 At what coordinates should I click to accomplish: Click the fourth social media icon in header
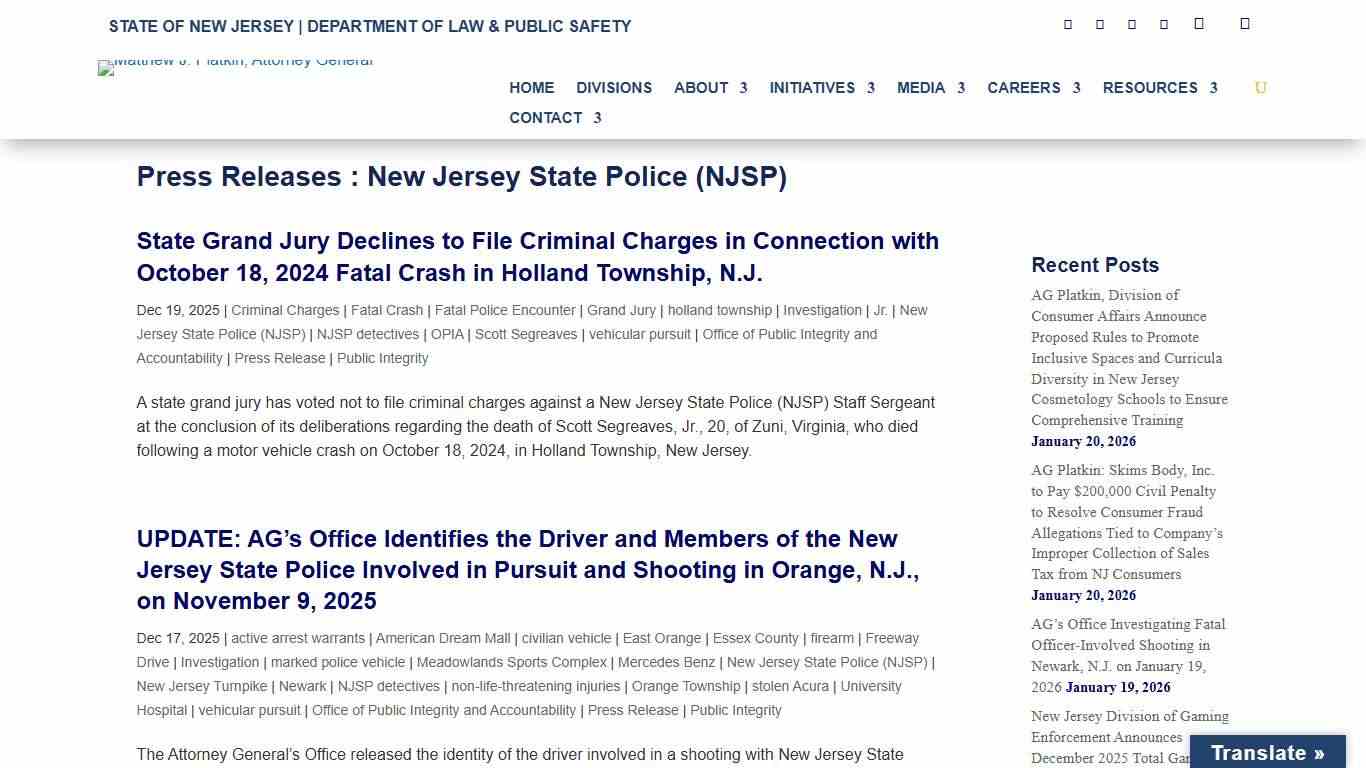click(x=1163, y=23)
